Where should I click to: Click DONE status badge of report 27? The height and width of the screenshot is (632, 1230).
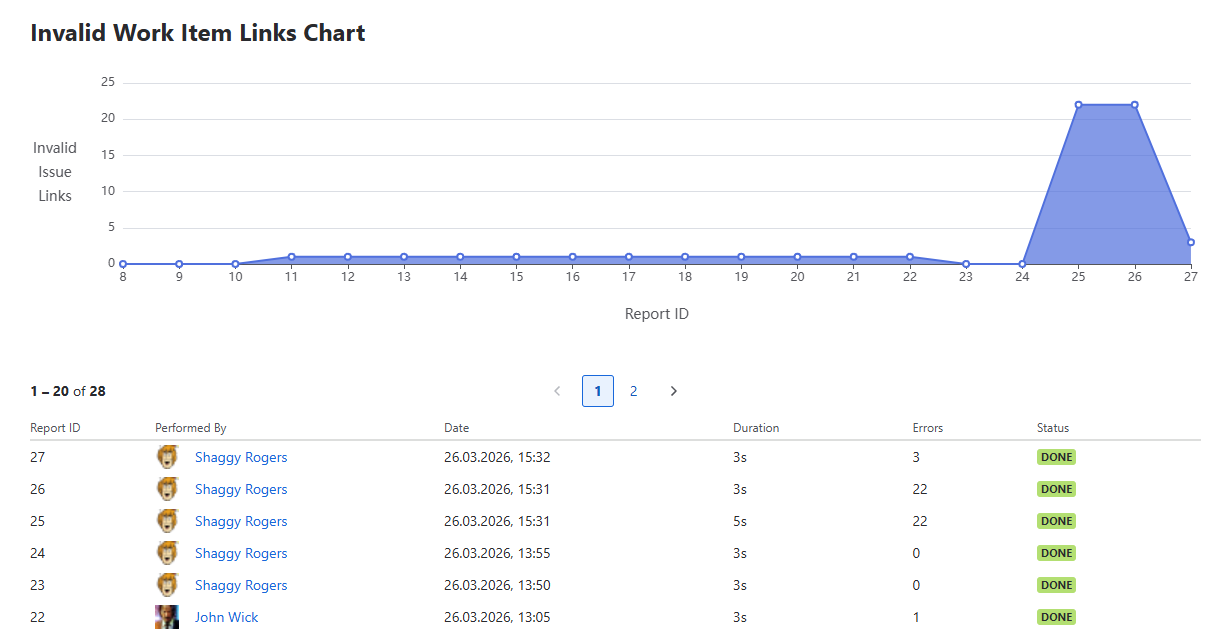tap(1056, 457)
